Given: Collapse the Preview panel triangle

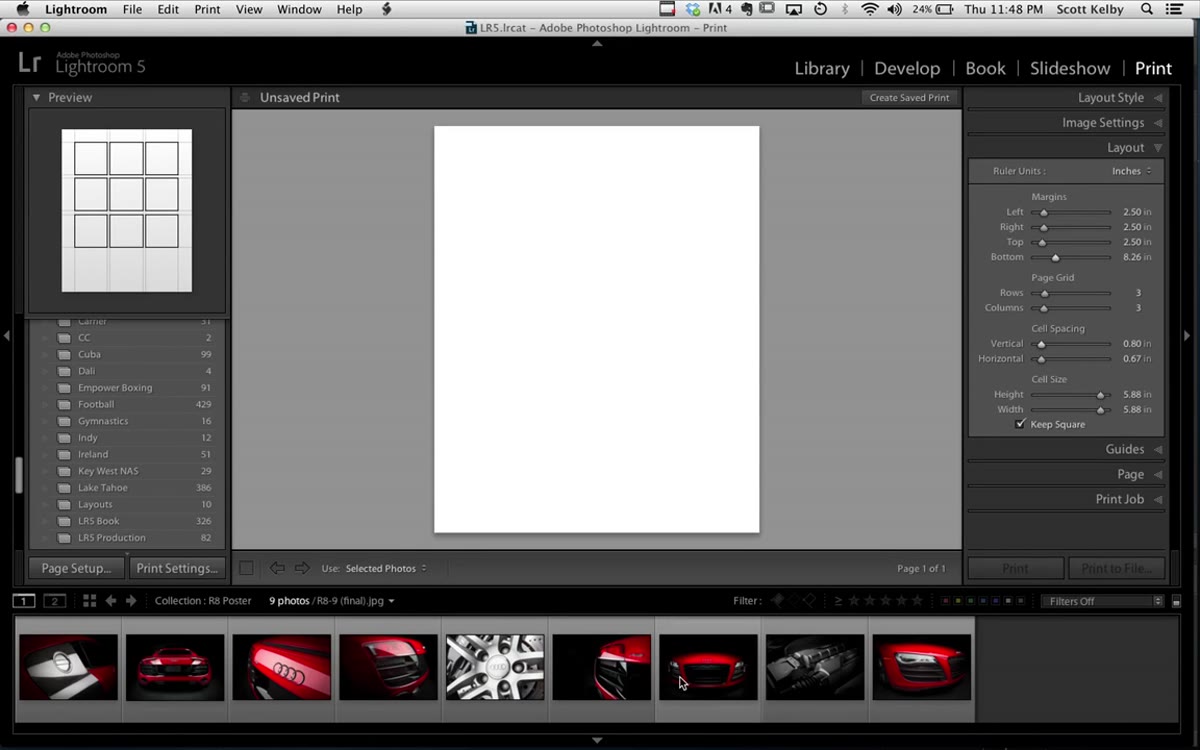Looking at the screenshot, I should click(x=36, y=97).
